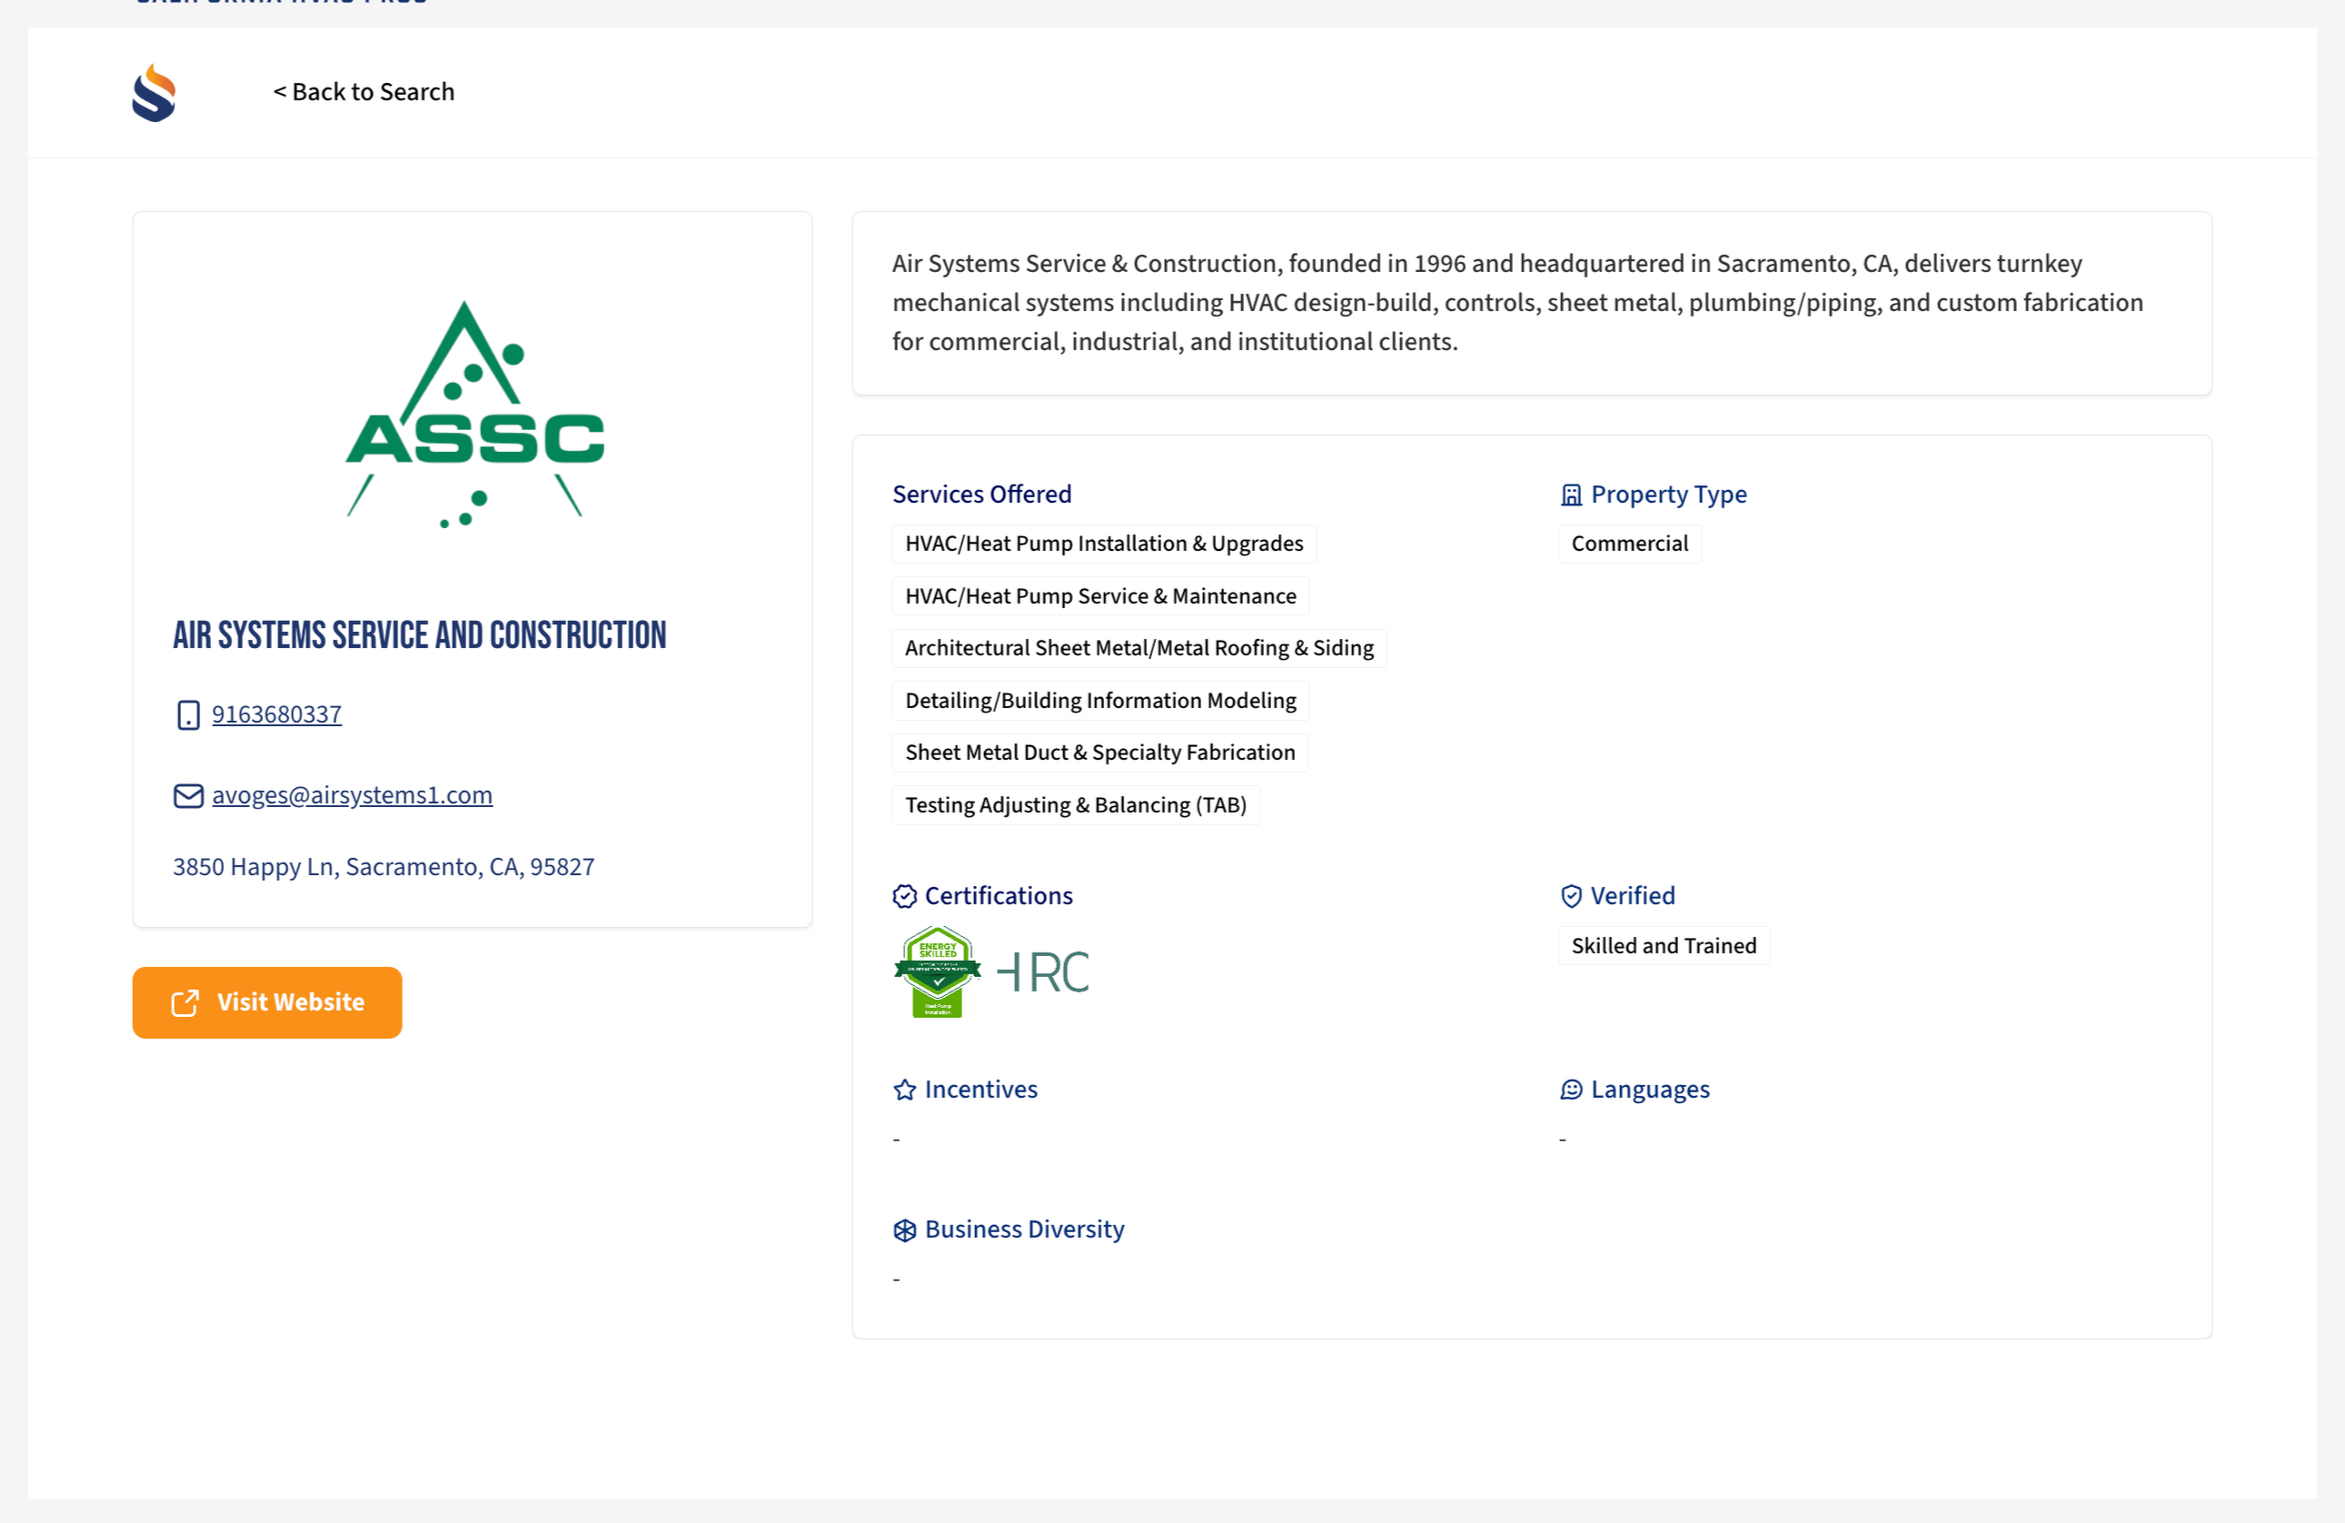Select the Commercial property type tag
The width and height of the screenshot is (2345, 1523).
click(x=1629, y=544)
